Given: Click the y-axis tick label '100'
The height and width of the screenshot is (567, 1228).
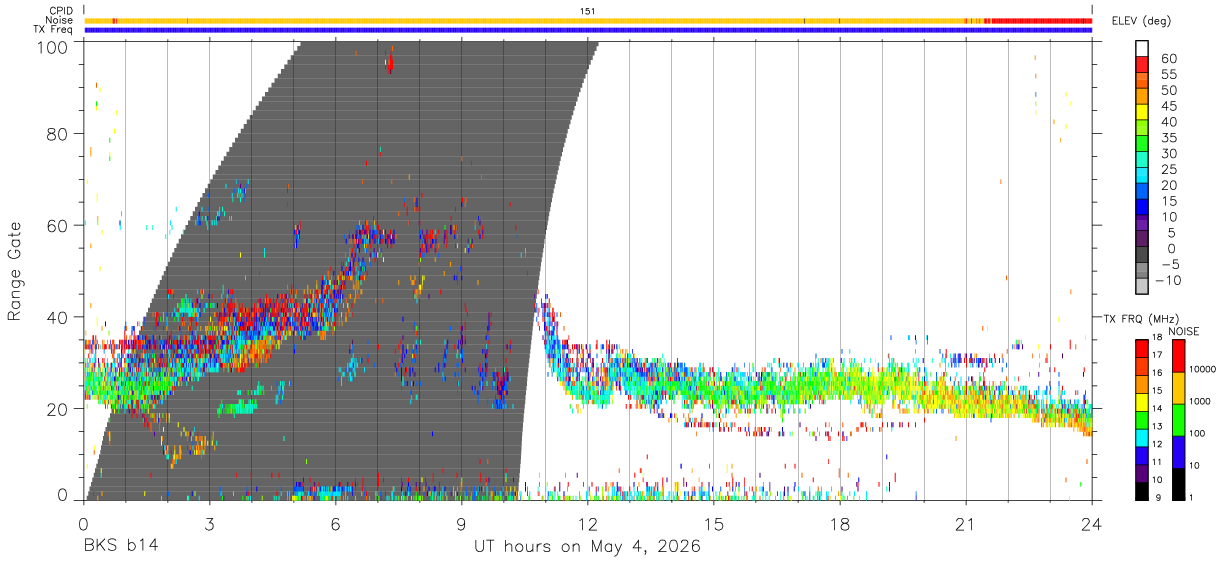Looking at the screenshot, I should pos(54,47).
